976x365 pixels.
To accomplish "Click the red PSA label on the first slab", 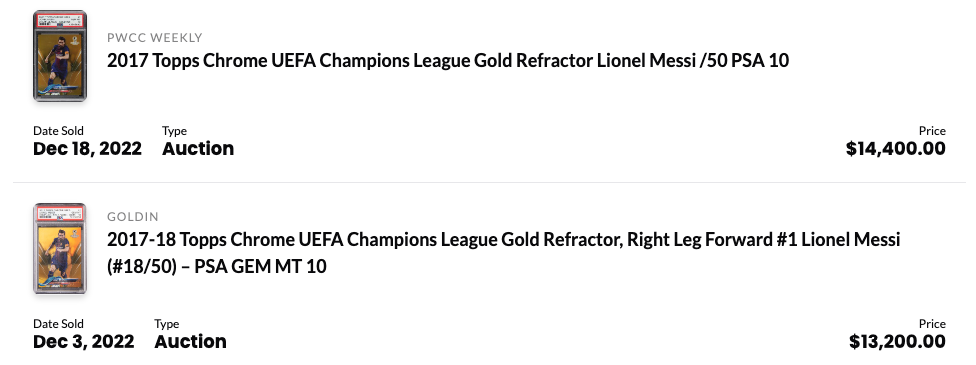I will point(60,20).
